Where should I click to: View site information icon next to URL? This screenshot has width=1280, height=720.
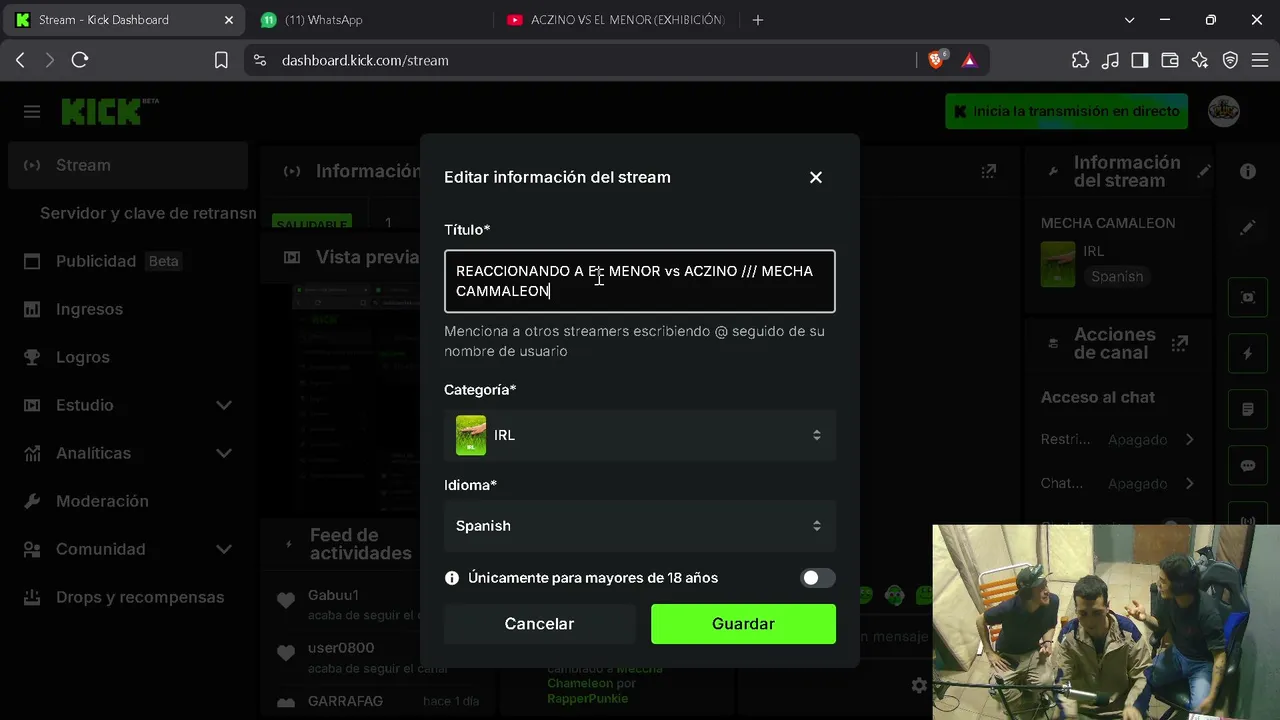point(260,60)
